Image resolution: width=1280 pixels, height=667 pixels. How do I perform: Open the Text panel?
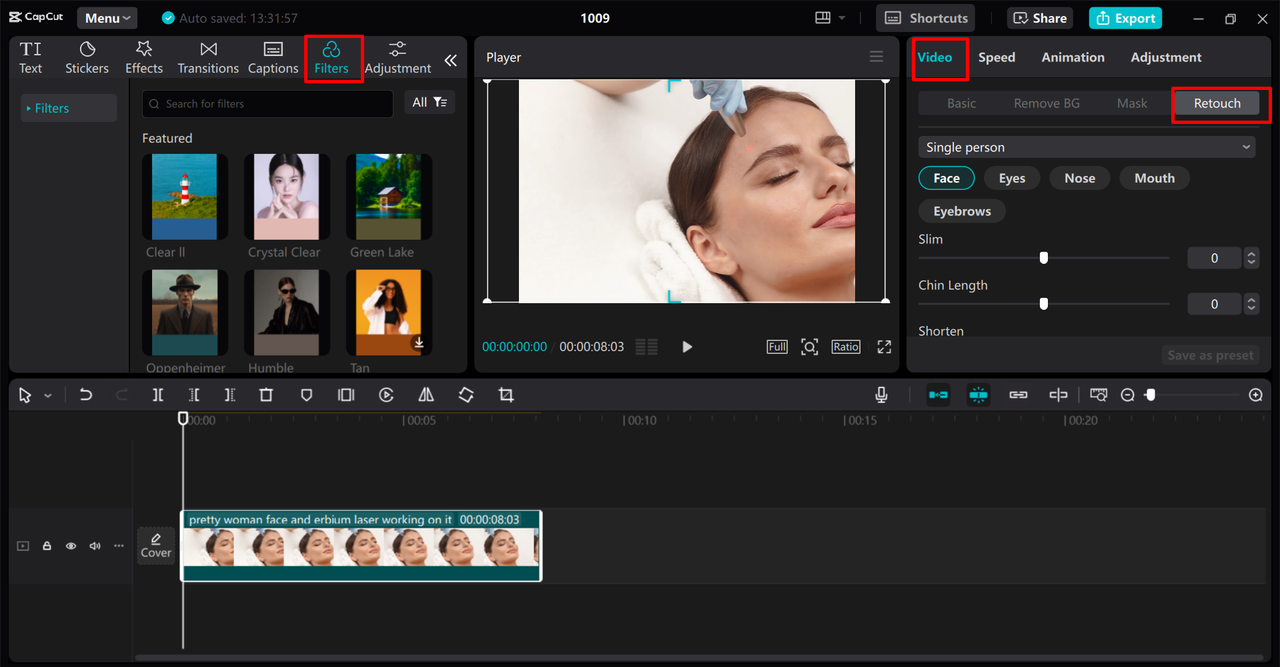31,58
